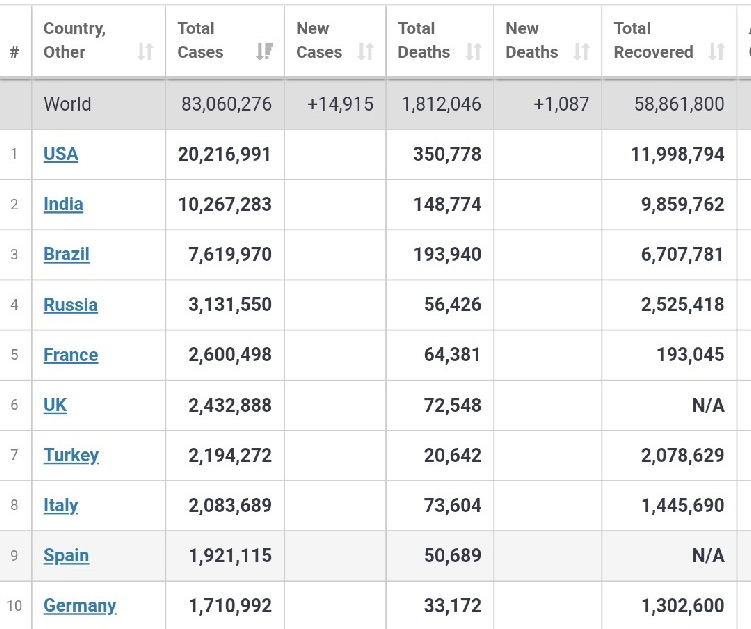
Task: Click World new deaths value +1,087
Action: pyautogui.click(x=561, y=104)
